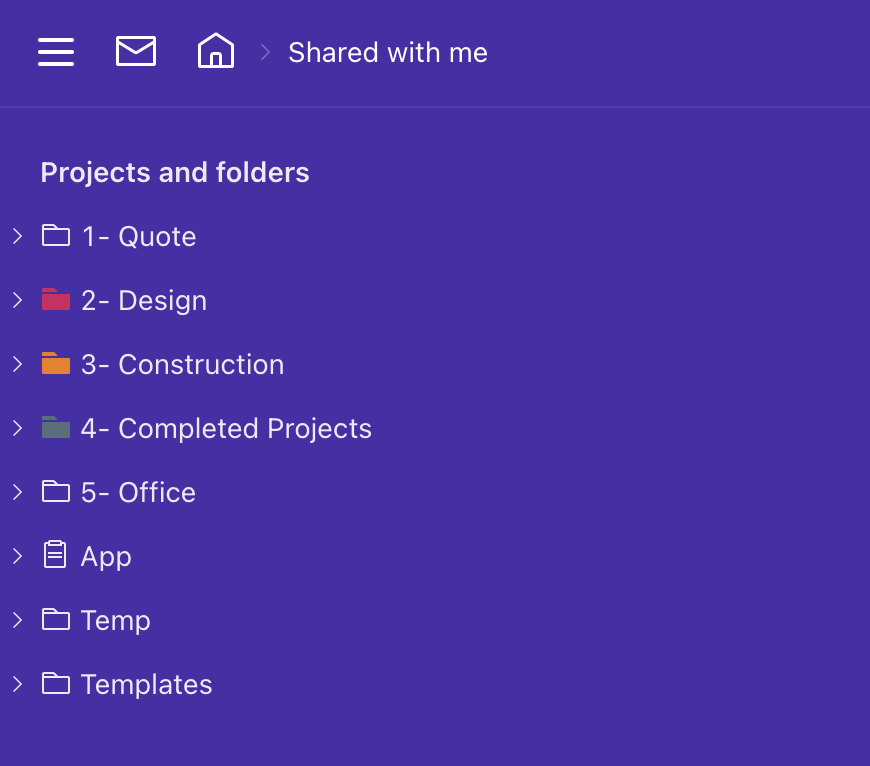
Task: Expand the 4- Completed Projects chevron
Action: [x=17, y=428]
